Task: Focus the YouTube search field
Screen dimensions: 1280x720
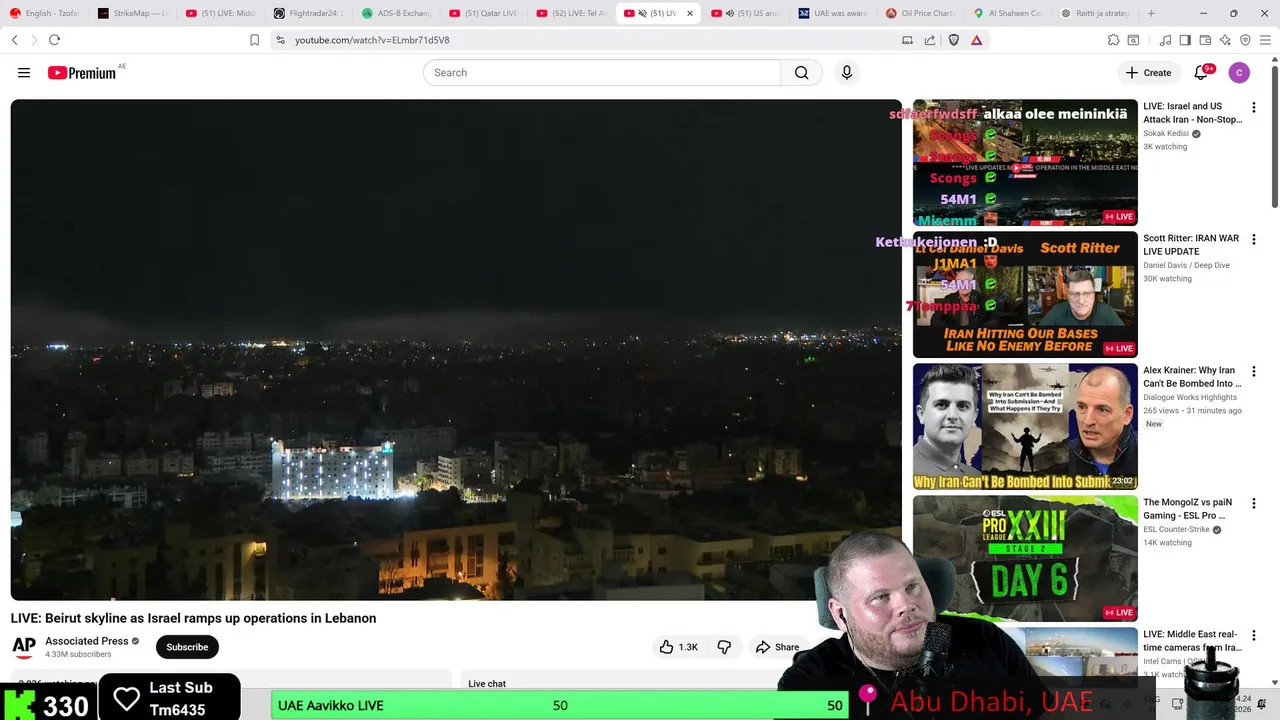Action: 602,73
